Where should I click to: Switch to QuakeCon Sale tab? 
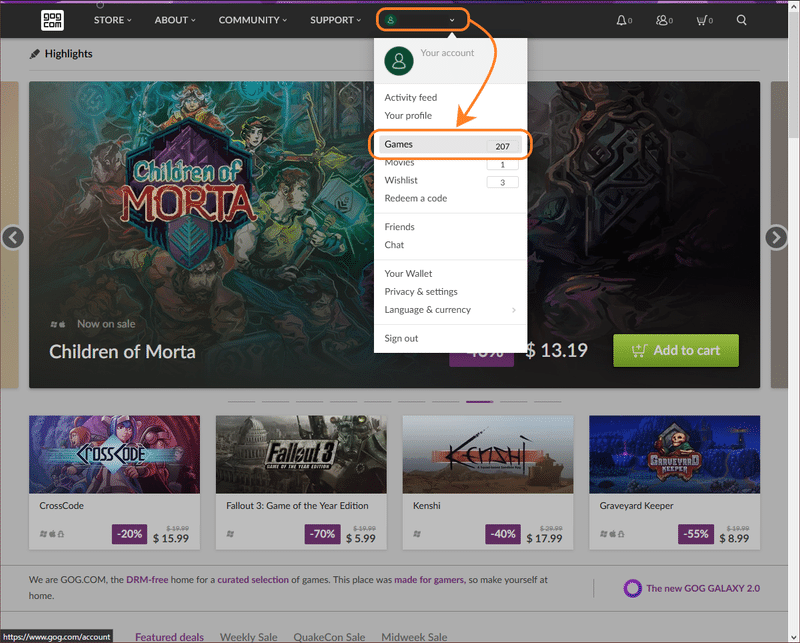[329, 636]
